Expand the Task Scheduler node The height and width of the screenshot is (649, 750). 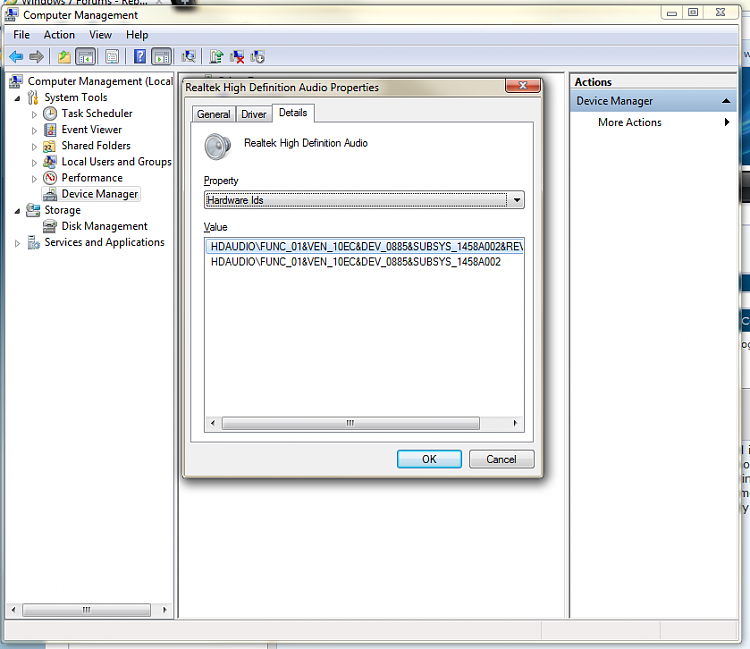[x=34, y=115]
